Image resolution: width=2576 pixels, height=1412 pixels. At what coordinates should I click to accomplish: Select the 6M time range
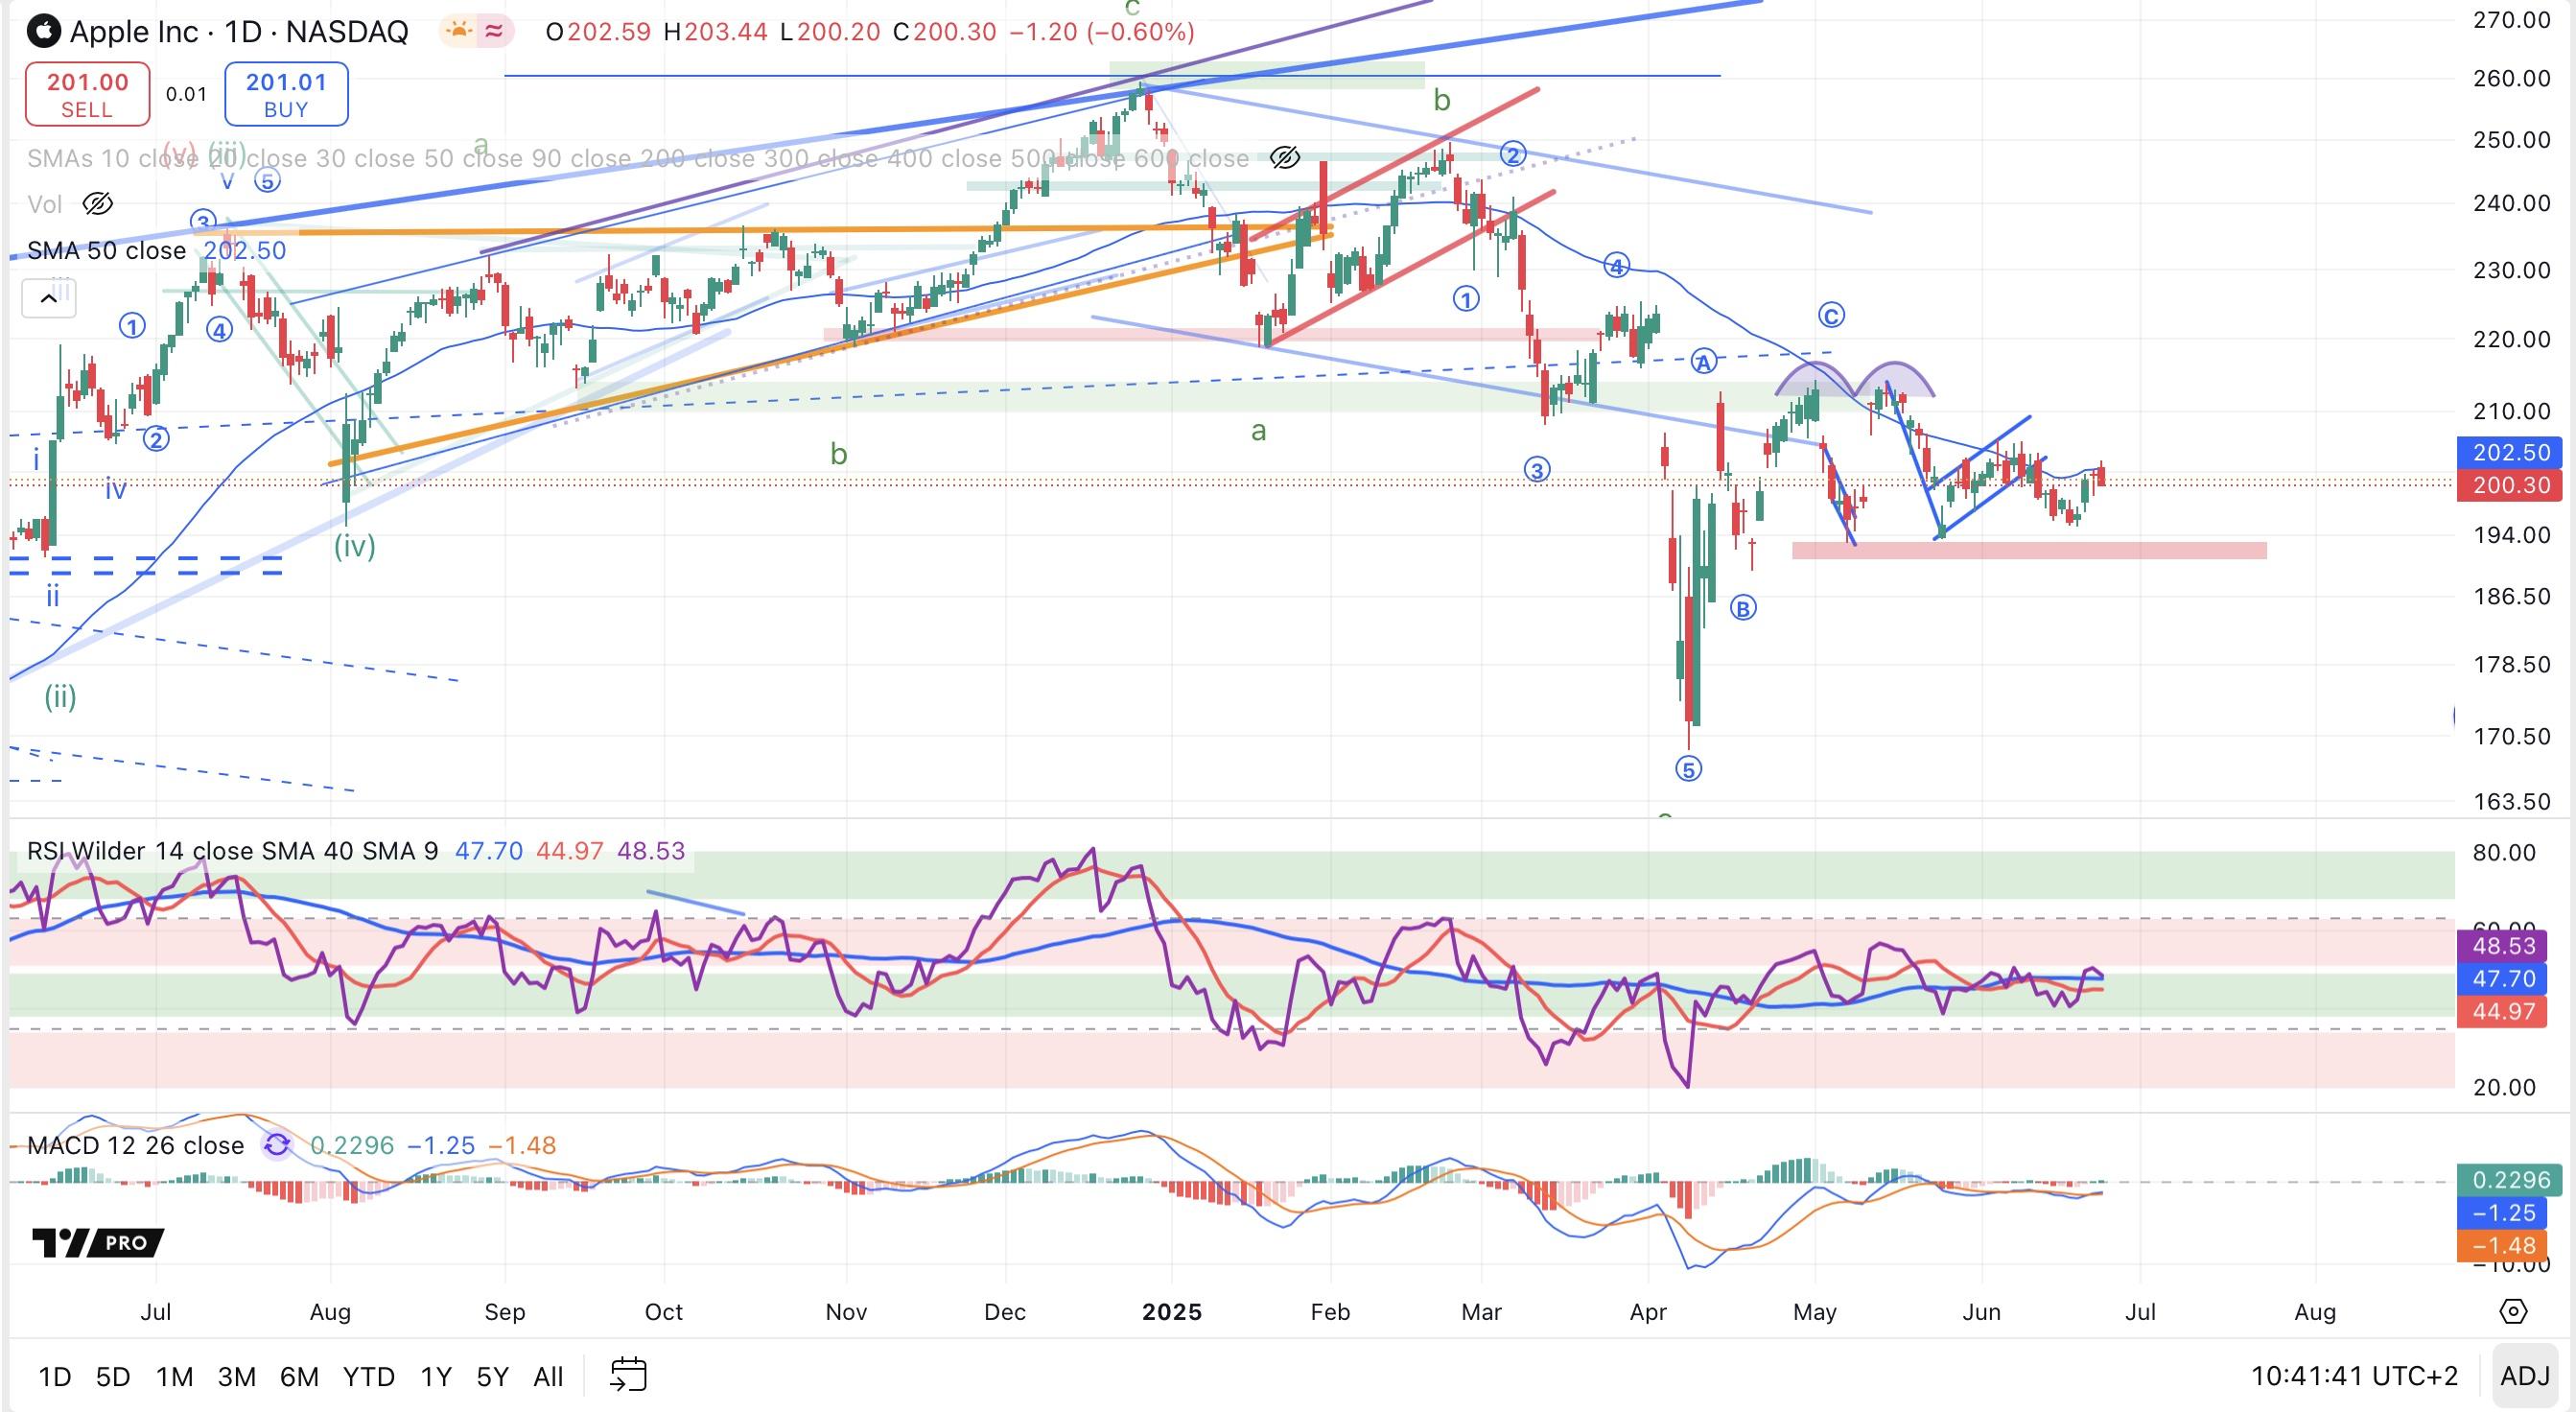click(299, 1377)
